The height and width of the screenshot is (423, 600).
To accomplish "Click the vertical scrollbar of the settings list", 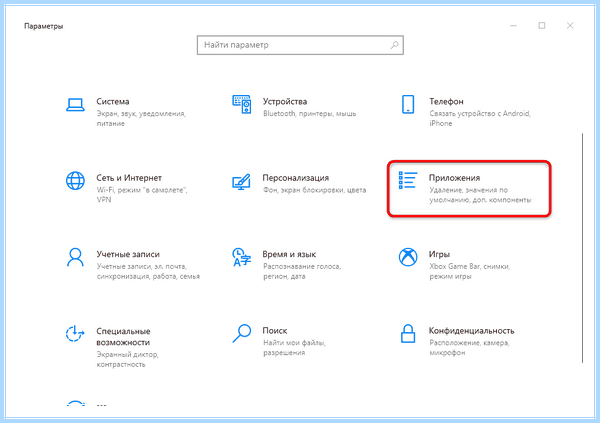I will (582, 248).
